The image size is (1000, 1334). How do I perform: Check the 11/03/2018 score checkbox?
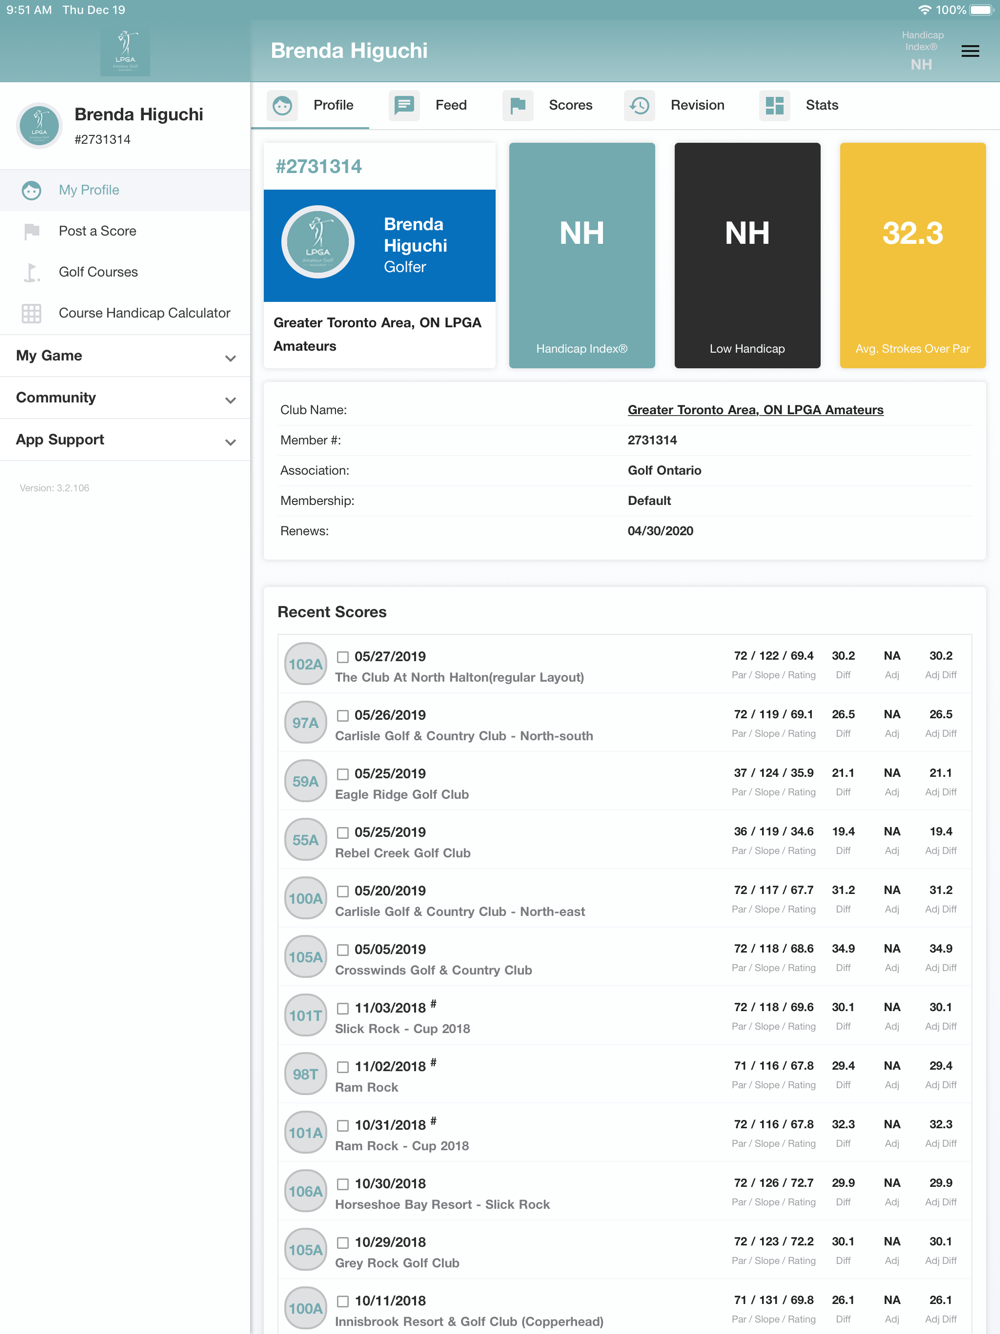coord(343,1009)
